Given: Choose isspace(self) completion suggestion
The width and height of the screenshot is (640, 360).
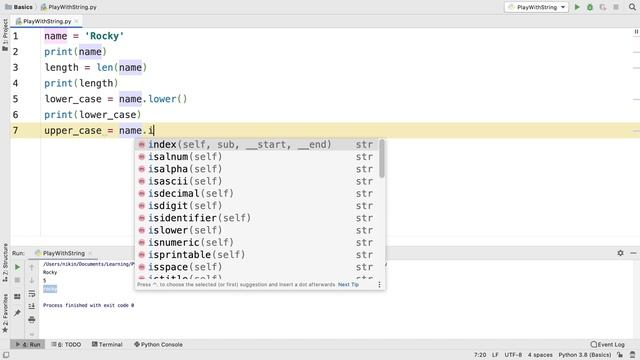Looking at the screenshot, I should click(257, 267).
